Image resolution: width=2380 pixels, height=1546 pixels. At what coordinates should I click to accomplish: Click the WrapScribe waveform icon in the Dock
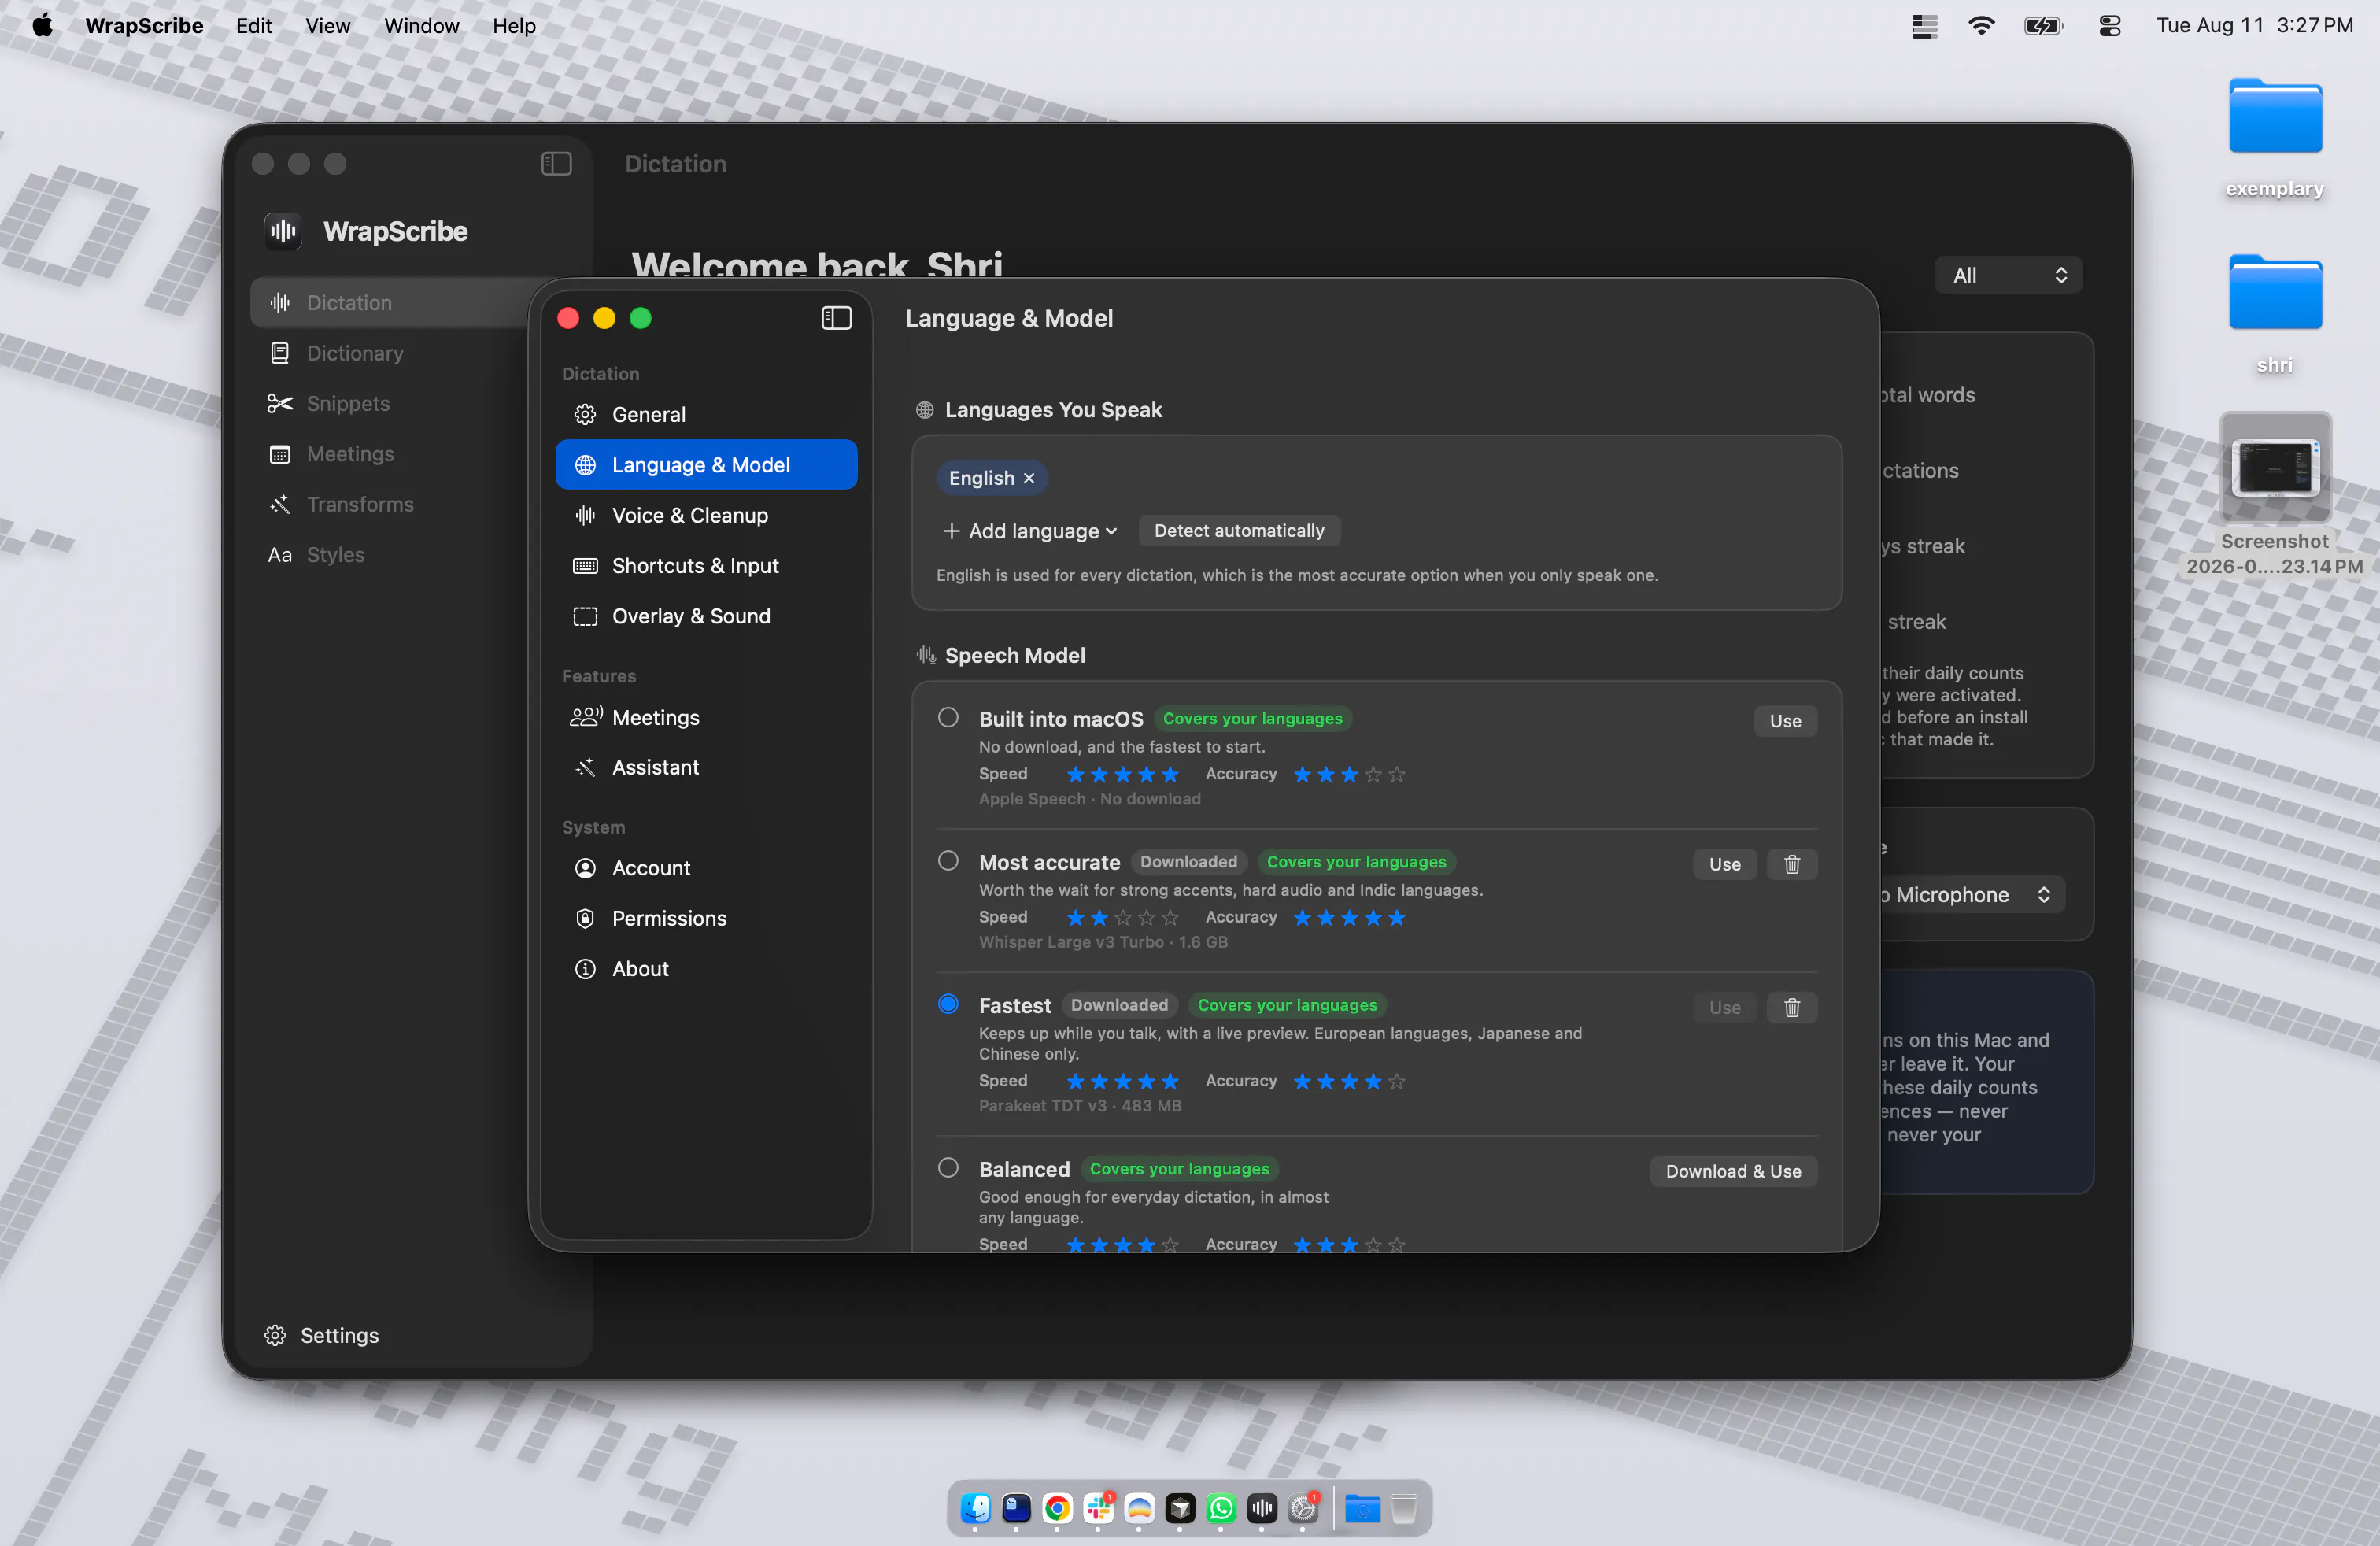pyautogui.click(x=1262, y=1507)
